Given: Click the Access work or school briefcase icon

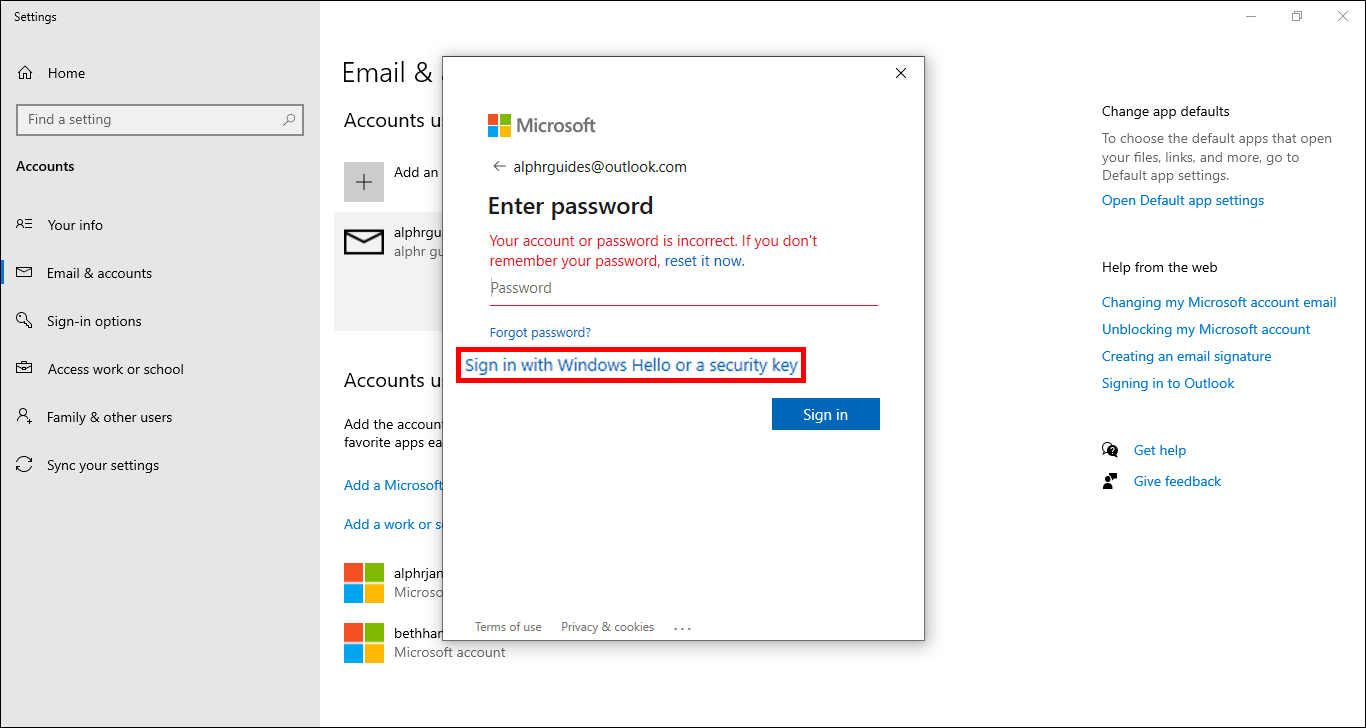Looking at the screenshot, I should (x=25, y=368).
